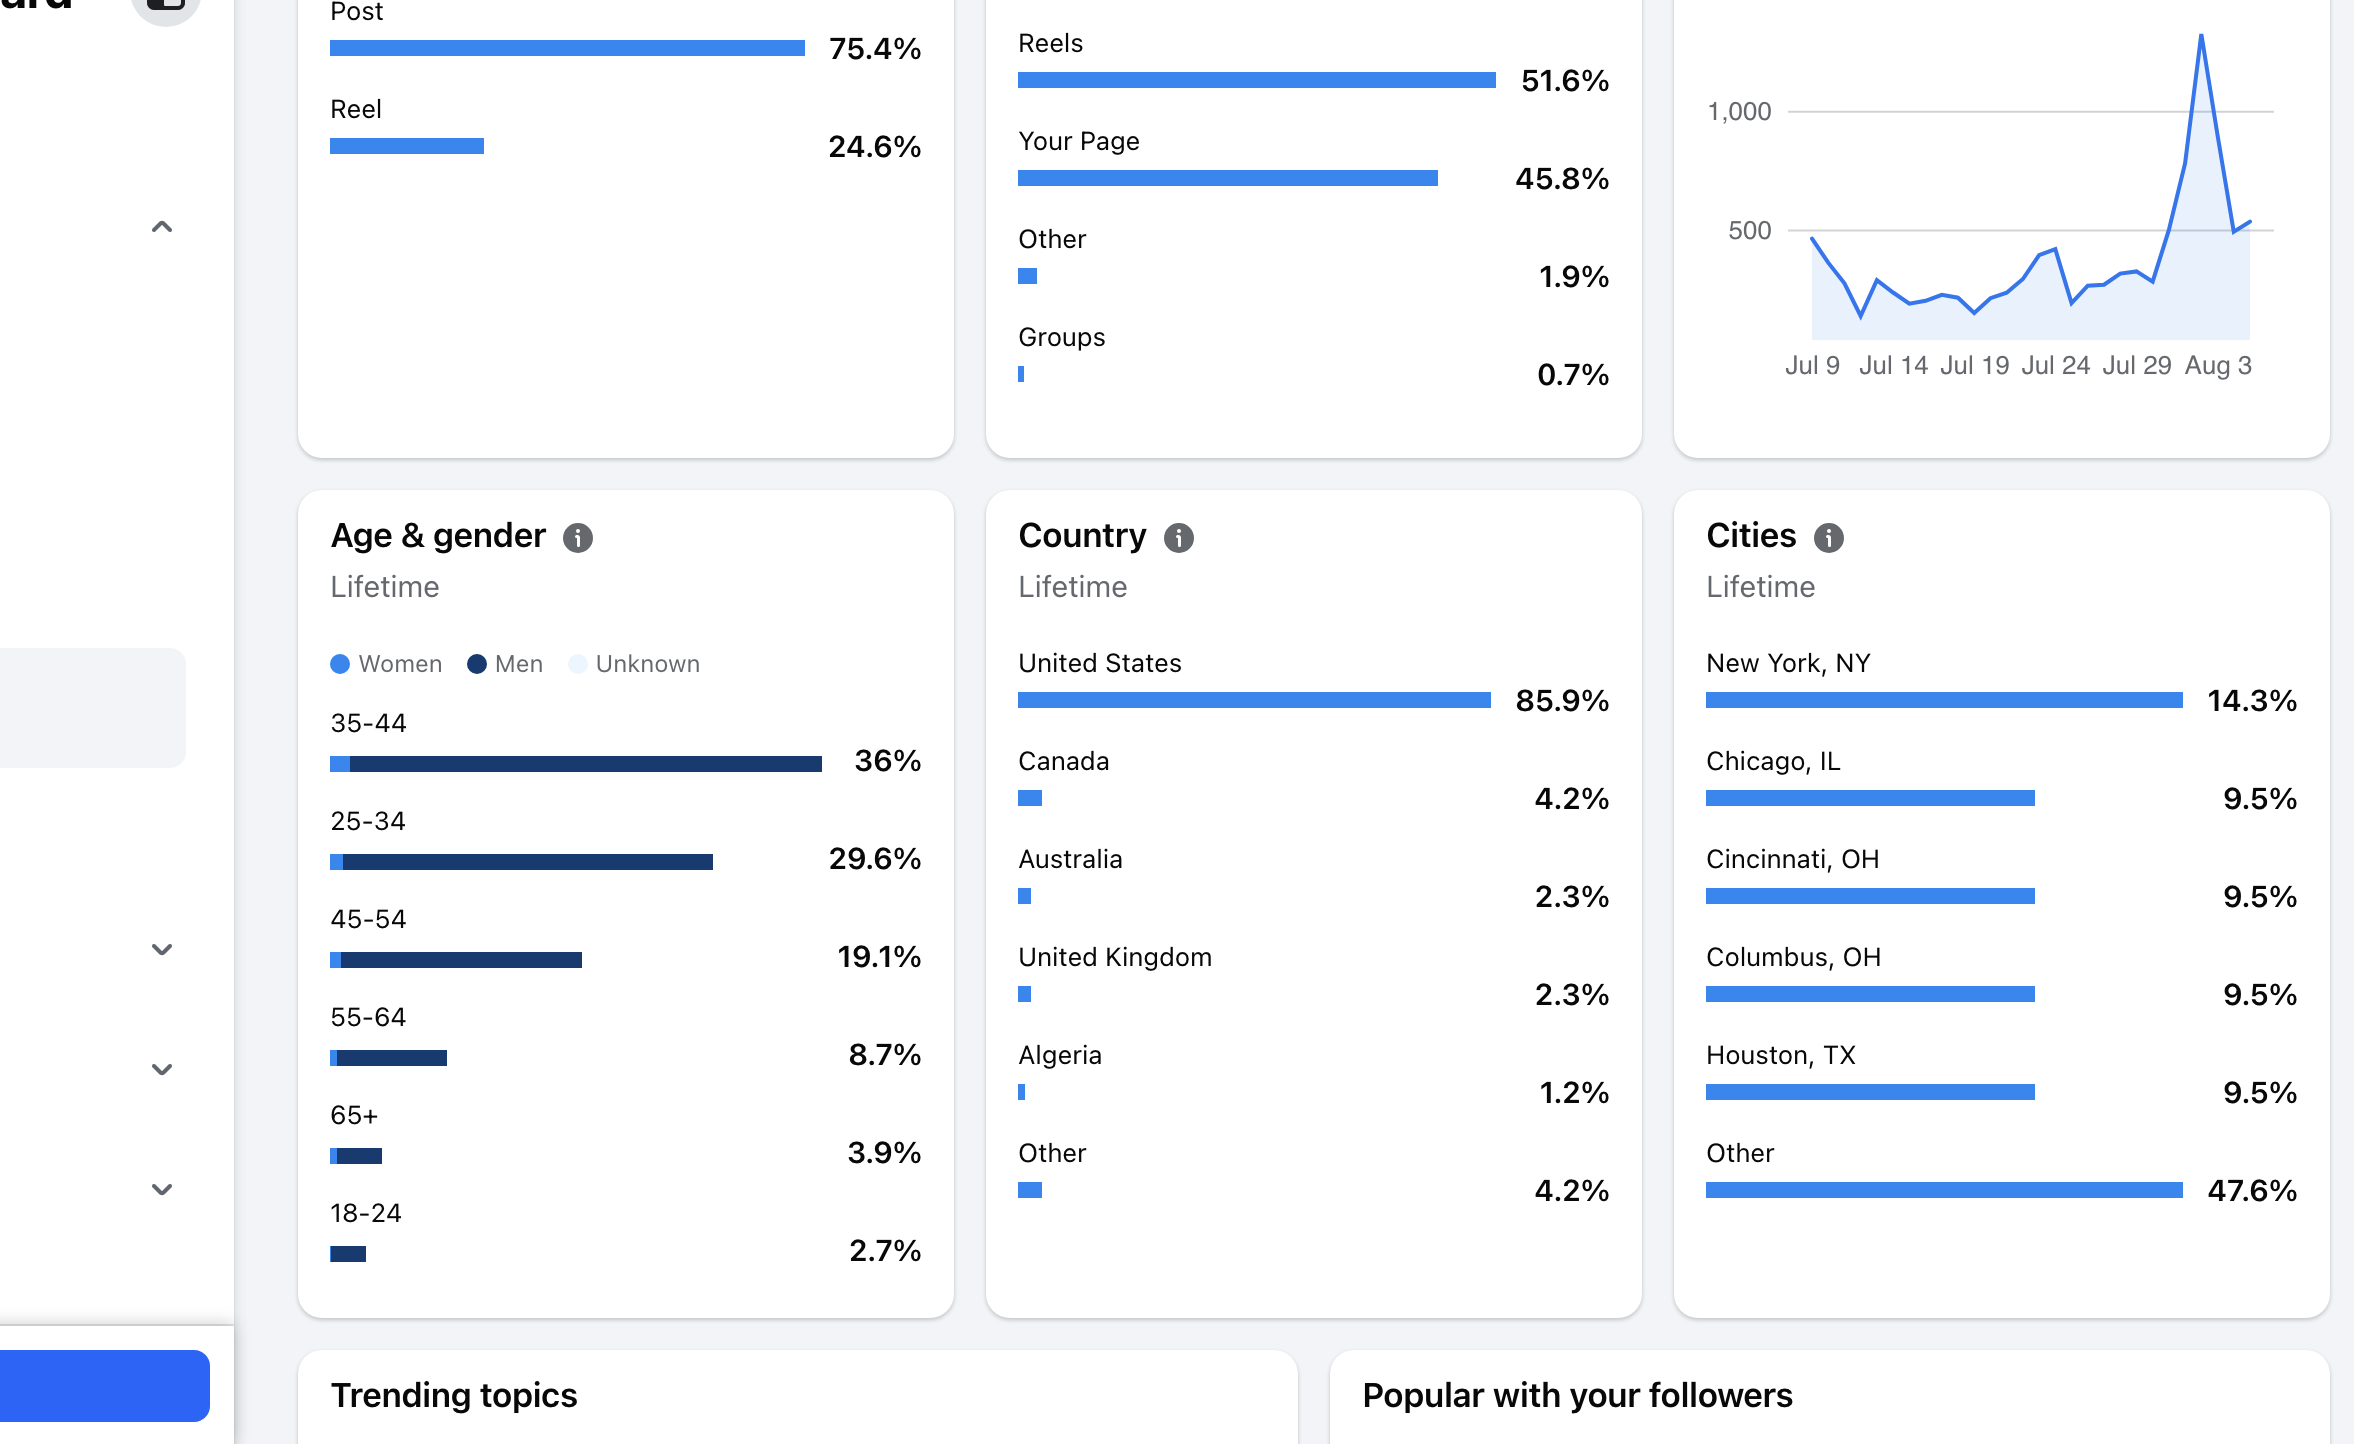
Task: Expand the lowest down chevron in sidebar
Action: (x=162, y=1189)
